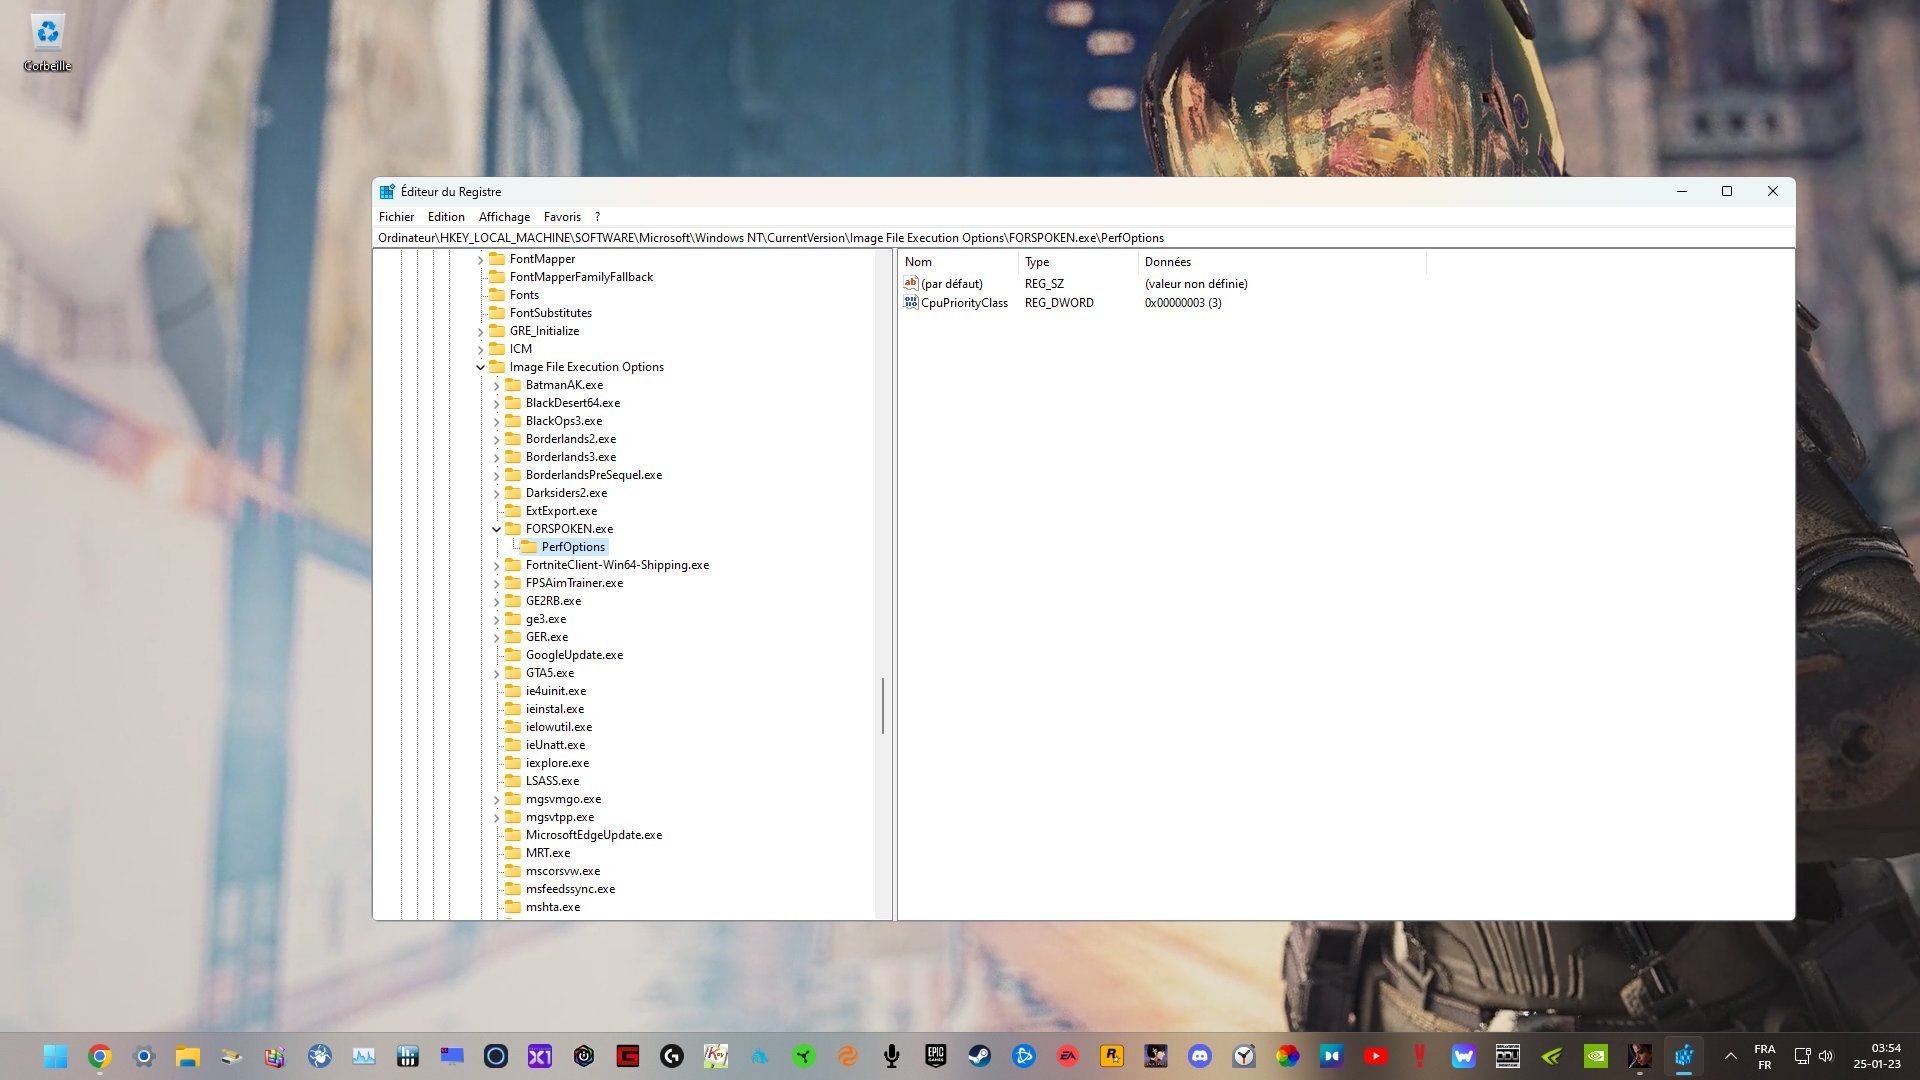Open Discord from the taskbar
The width and height of the screenshot is (1920, 1080).
point(1199,1056)
